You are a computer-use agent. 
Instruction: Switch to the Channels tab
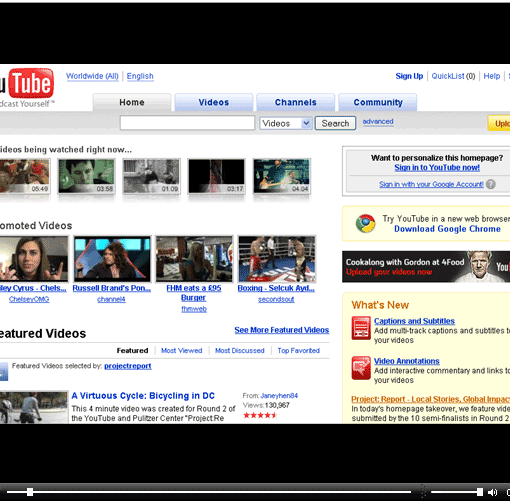pyautogui.click(x=296, y=102)
